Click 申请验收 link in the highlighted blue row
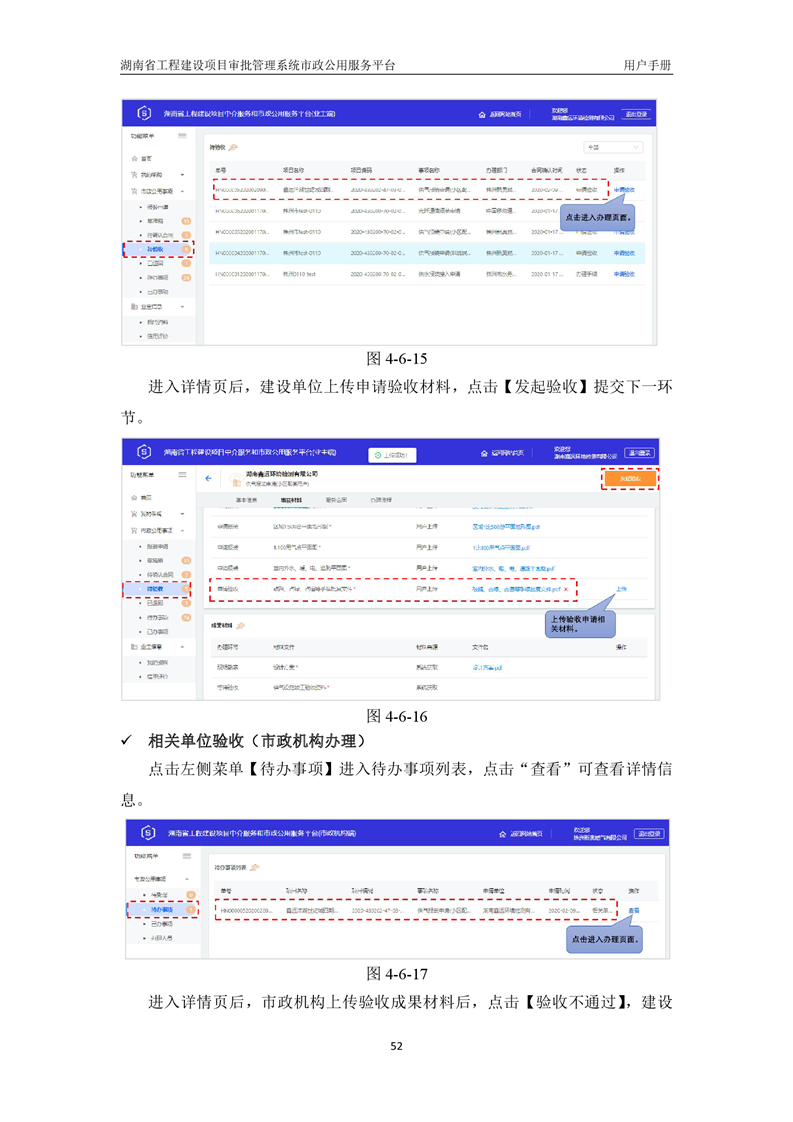 [x=624, y=253]
